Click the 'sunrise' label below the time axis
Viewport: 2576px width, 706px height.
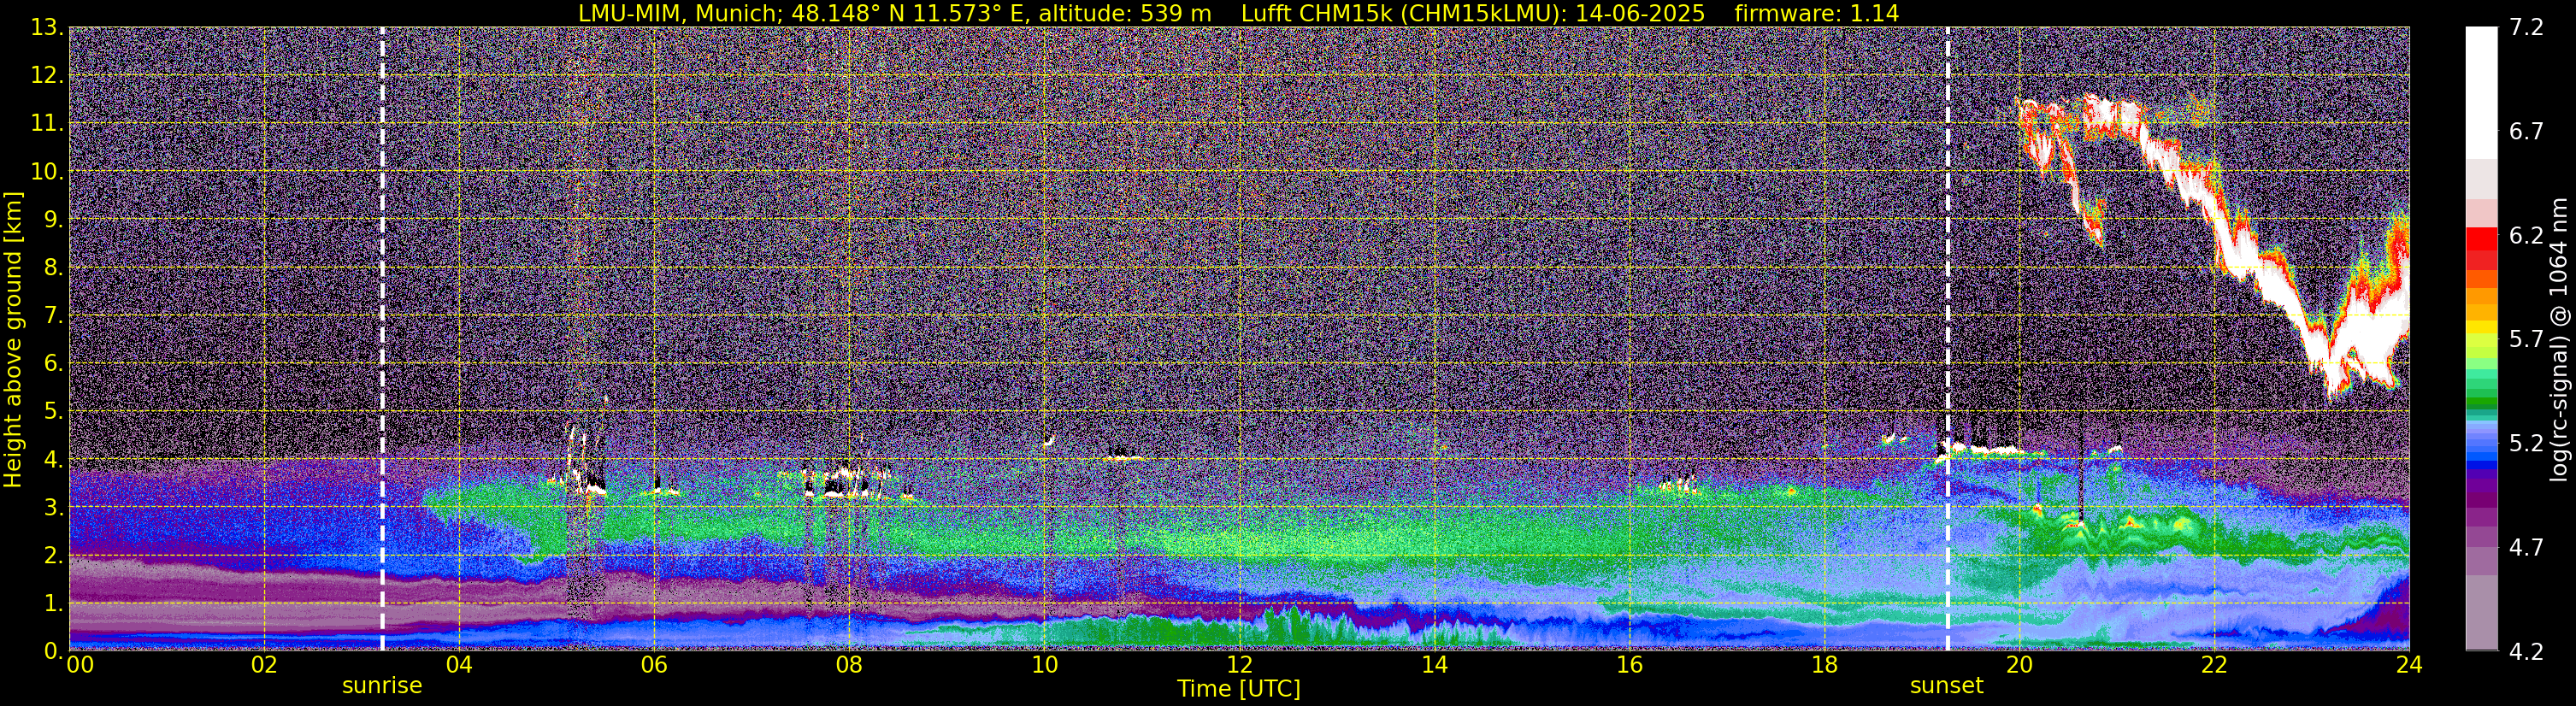coord(382,686)
